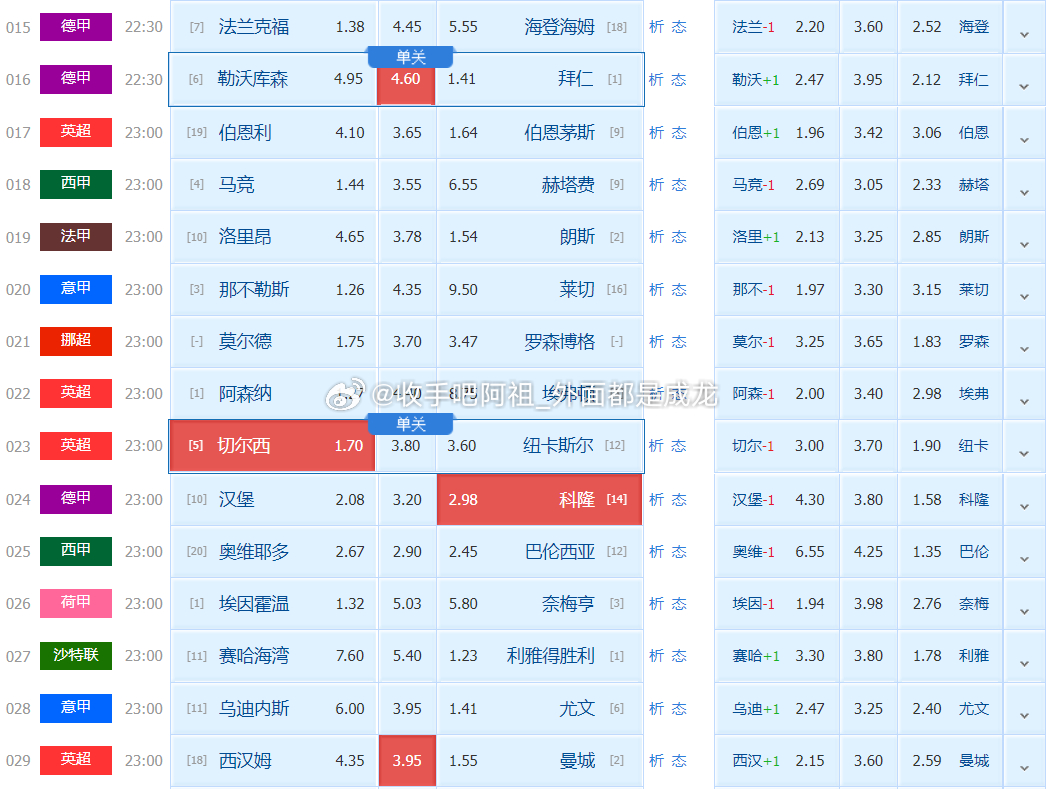Click the 荷甲 league tag on match 026
1046x789 pixels.
coord(75,603)
